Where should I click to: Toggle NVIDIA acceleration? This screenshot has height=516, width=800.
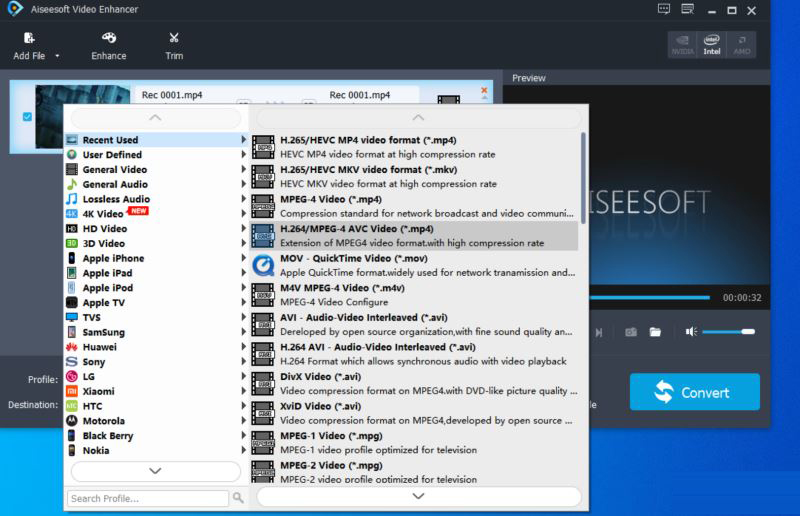pyautogui.click(x=682, y=45)
